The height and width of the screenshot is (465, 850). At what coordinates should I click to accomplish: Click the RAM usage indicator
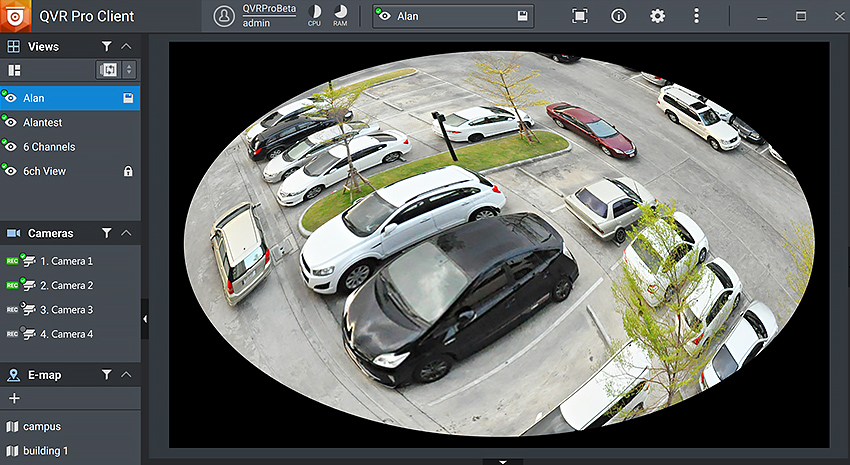click(341, 15)
